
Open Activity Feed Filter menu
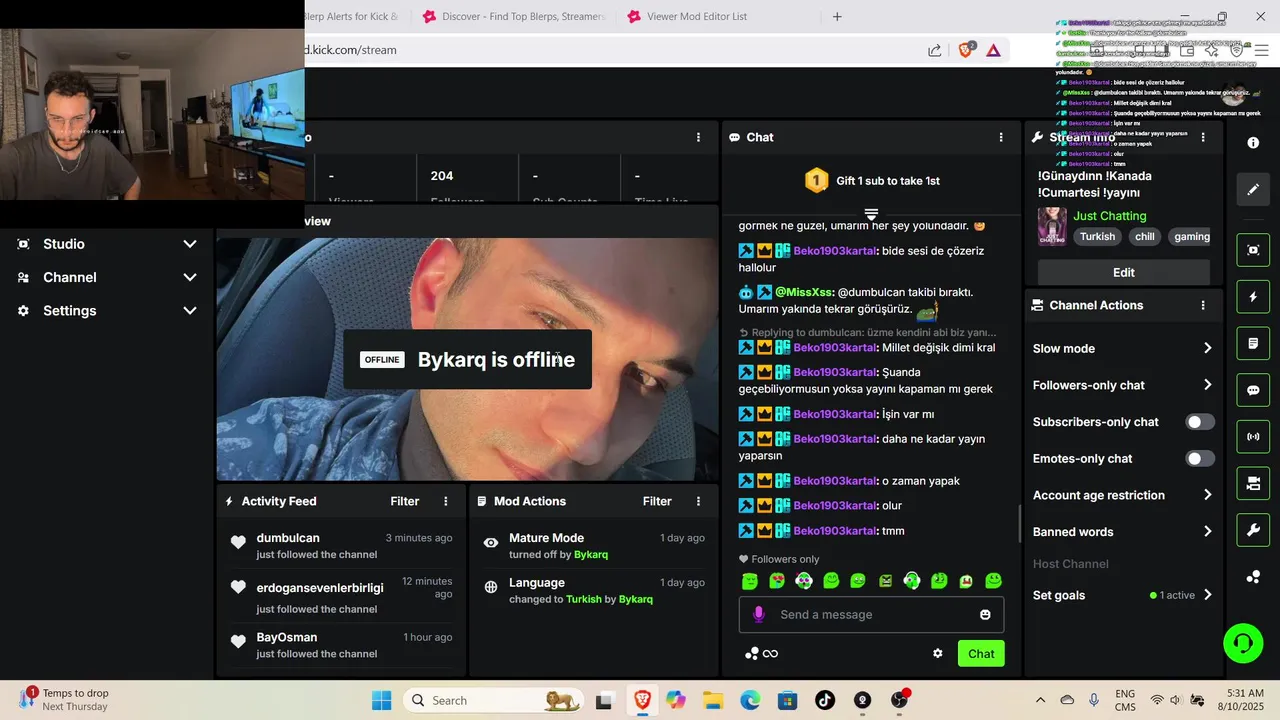pos(405,501)
